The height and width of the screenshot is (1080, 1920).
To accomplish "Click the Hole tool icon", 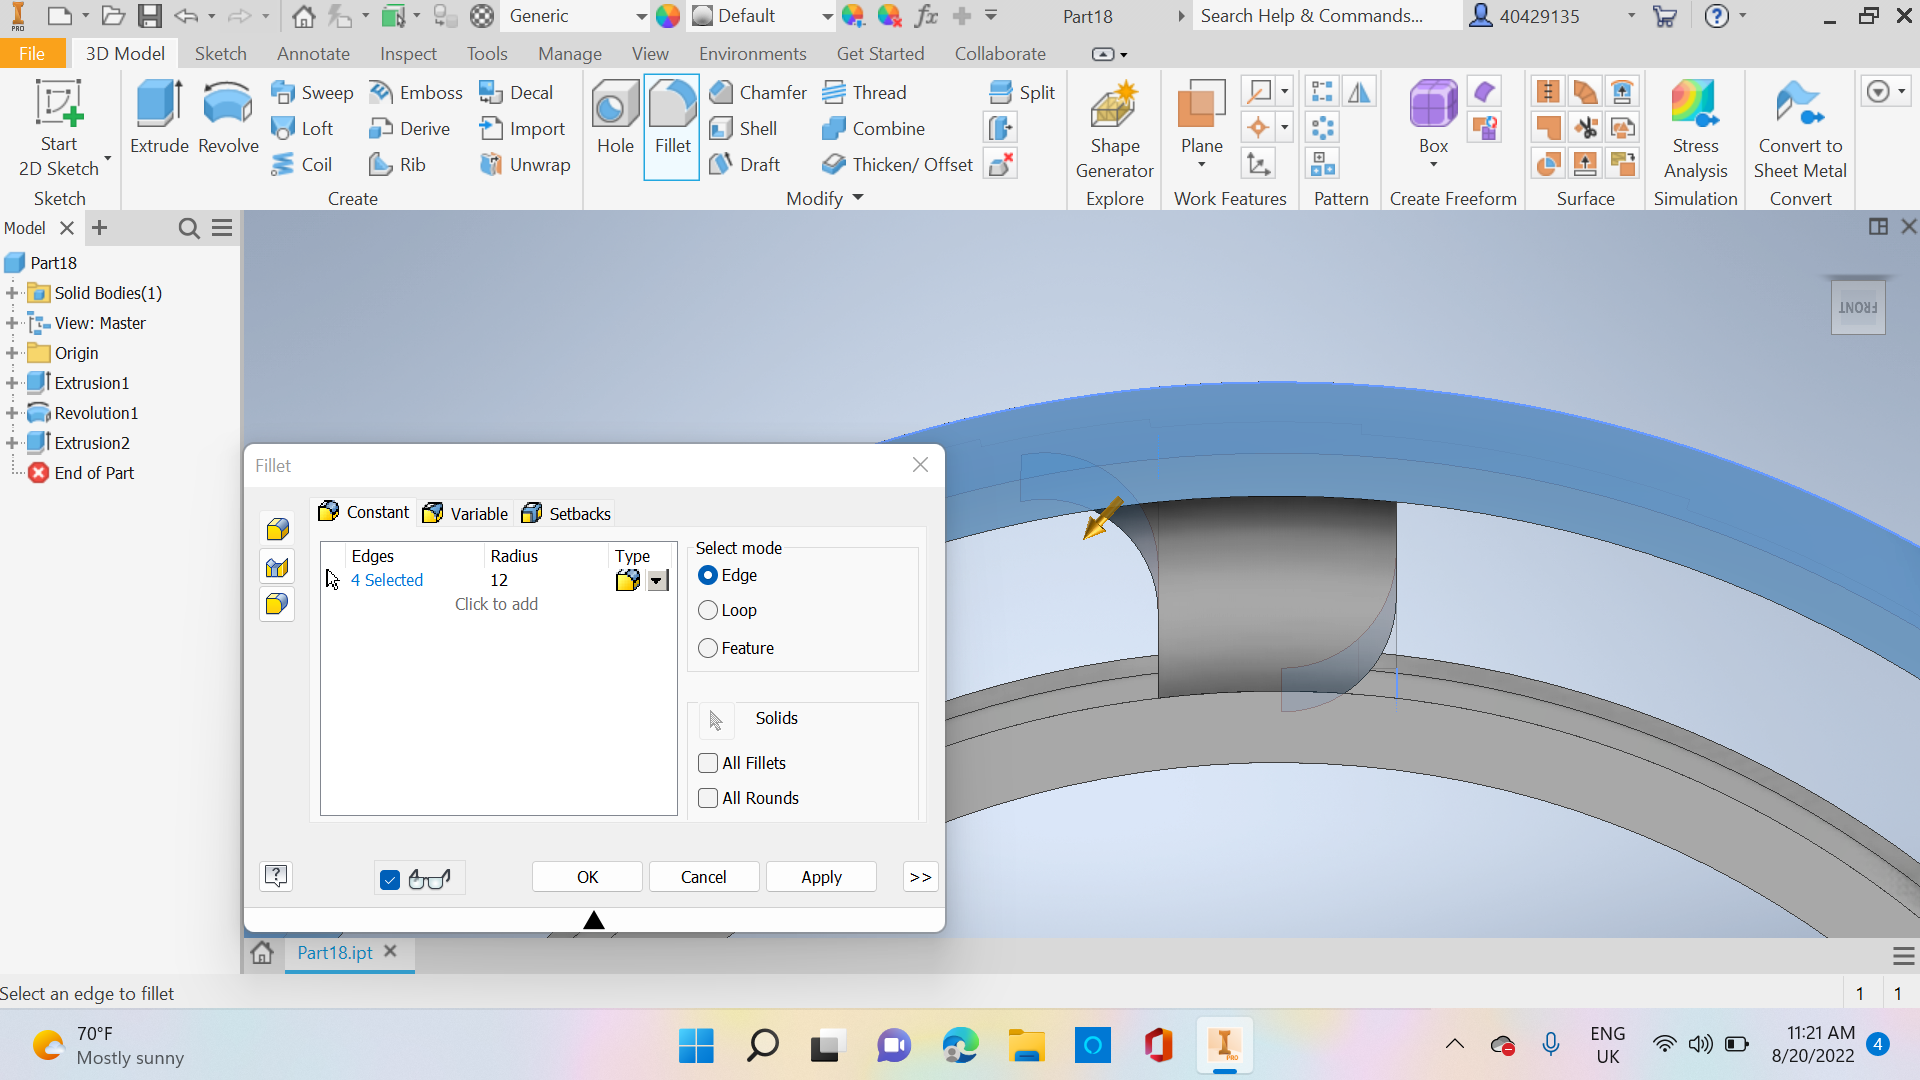I will (x=615, y=106).
